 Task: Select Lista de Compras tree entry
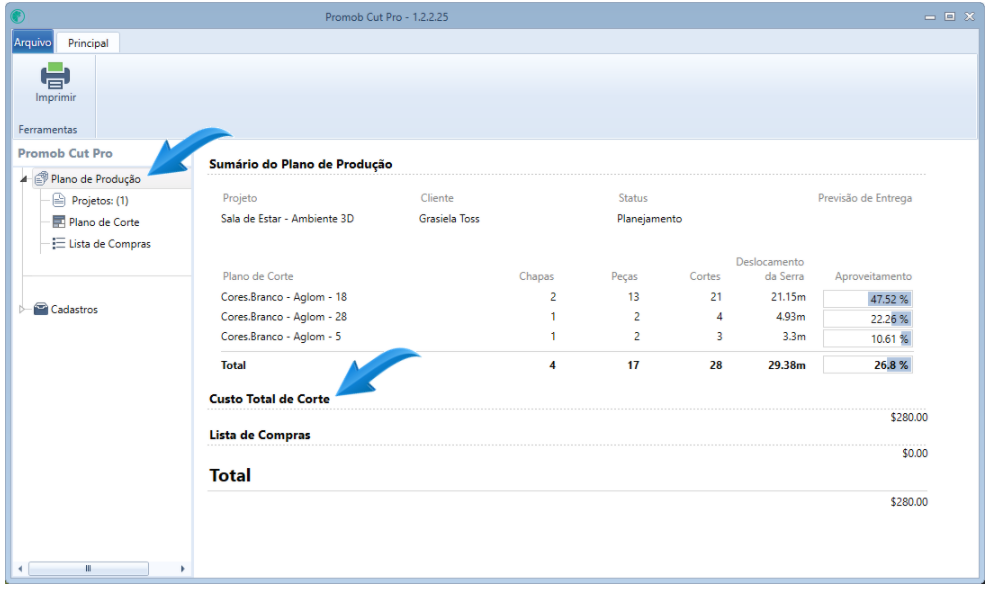pos(110,243)
